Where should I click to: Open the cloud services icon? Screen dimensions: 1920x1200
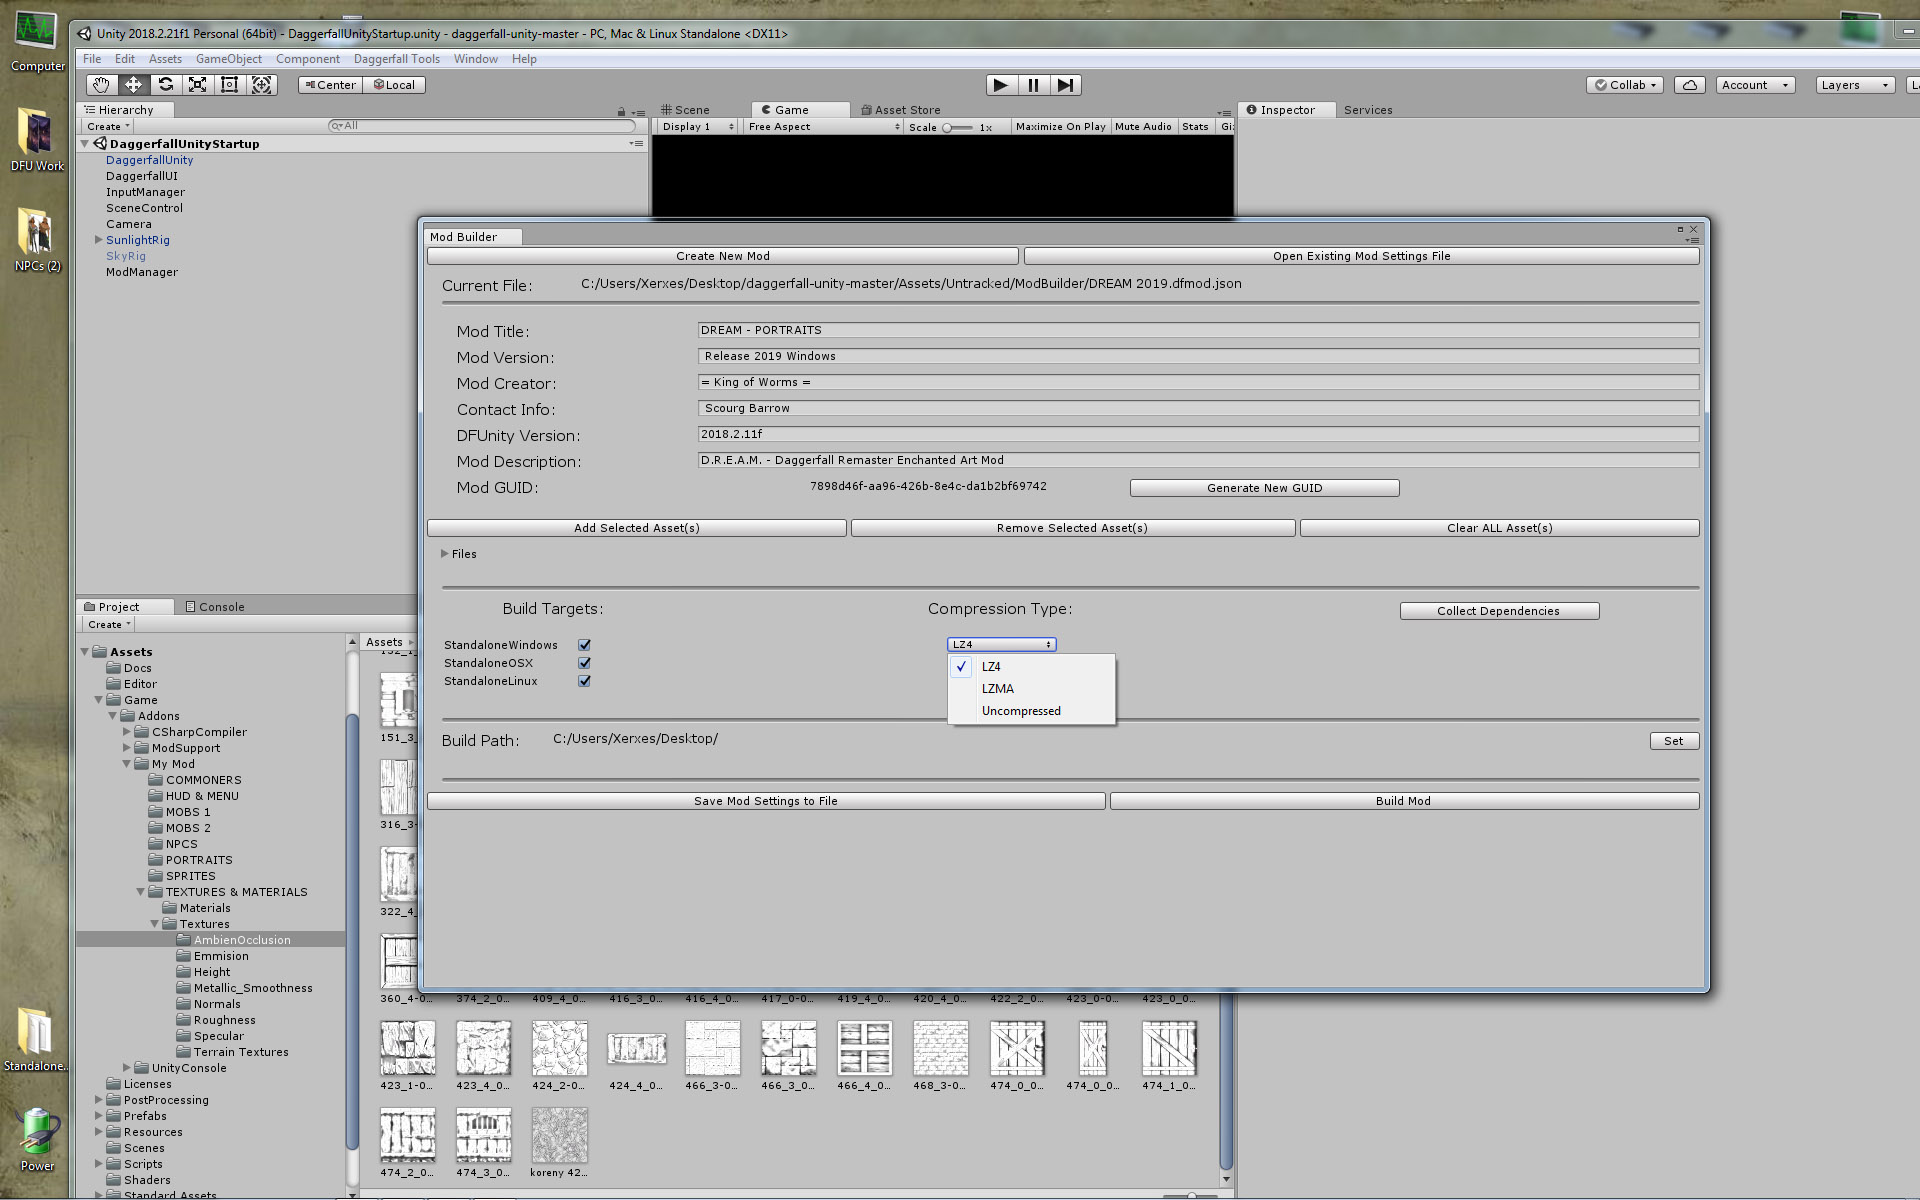click(x=1689, y=85)
